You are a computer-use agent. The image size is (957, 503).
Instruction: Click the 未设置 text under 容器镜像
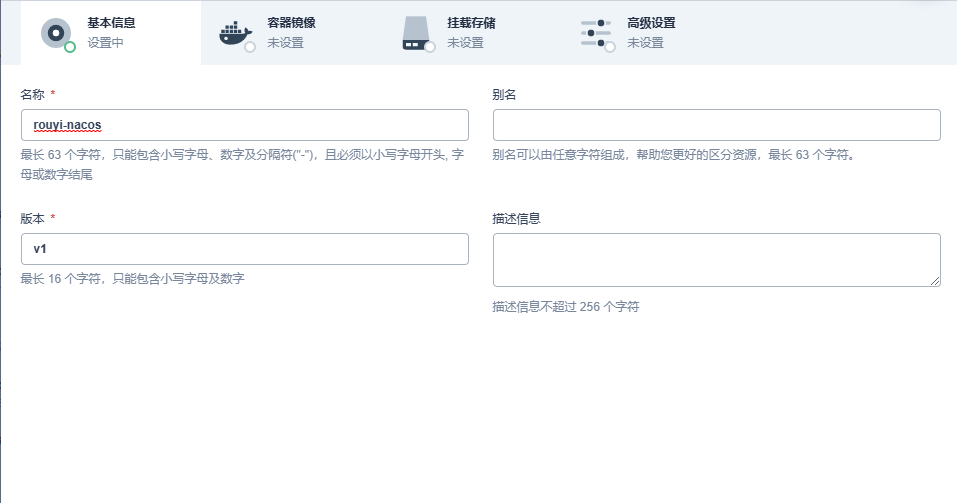pos(285,43)
